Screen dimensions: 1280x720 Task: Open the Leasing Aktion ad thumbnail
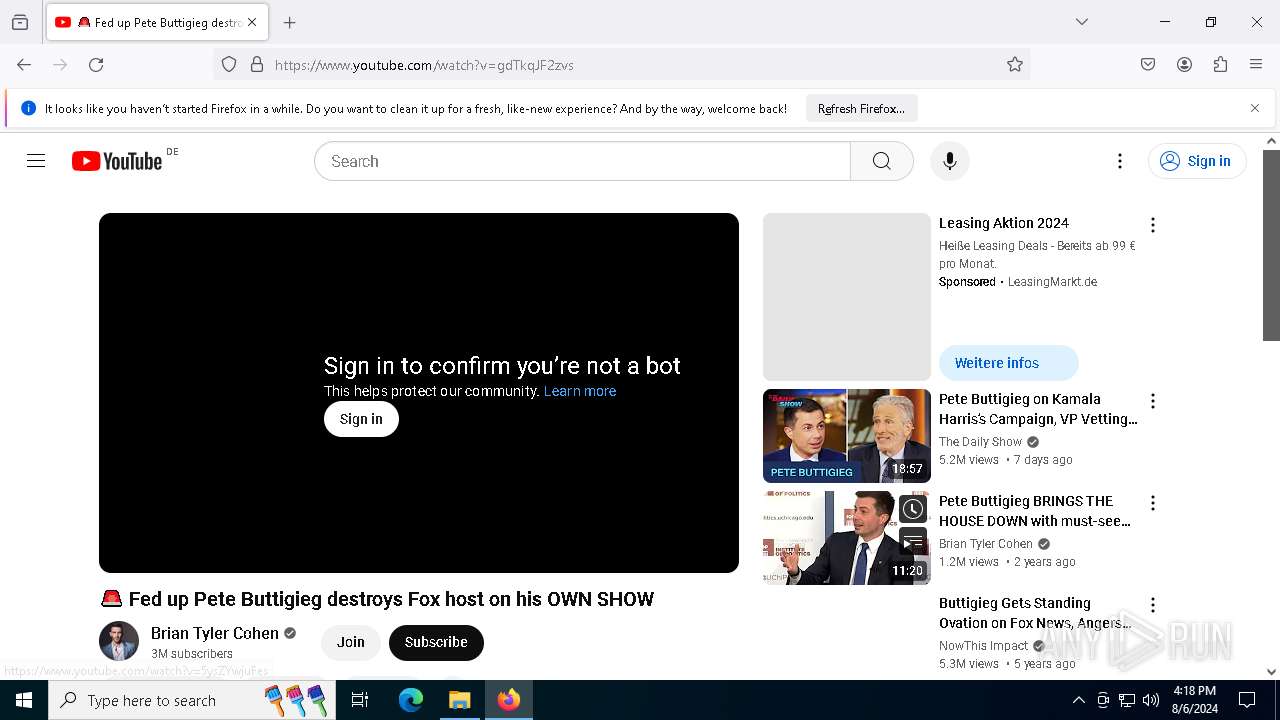pos(847,297)
